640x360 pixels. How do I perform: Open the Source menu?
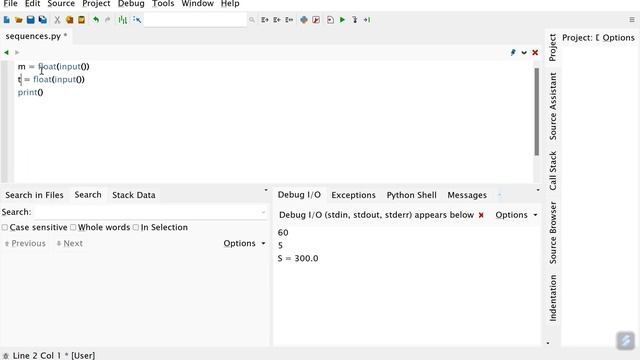pos(61,4)
